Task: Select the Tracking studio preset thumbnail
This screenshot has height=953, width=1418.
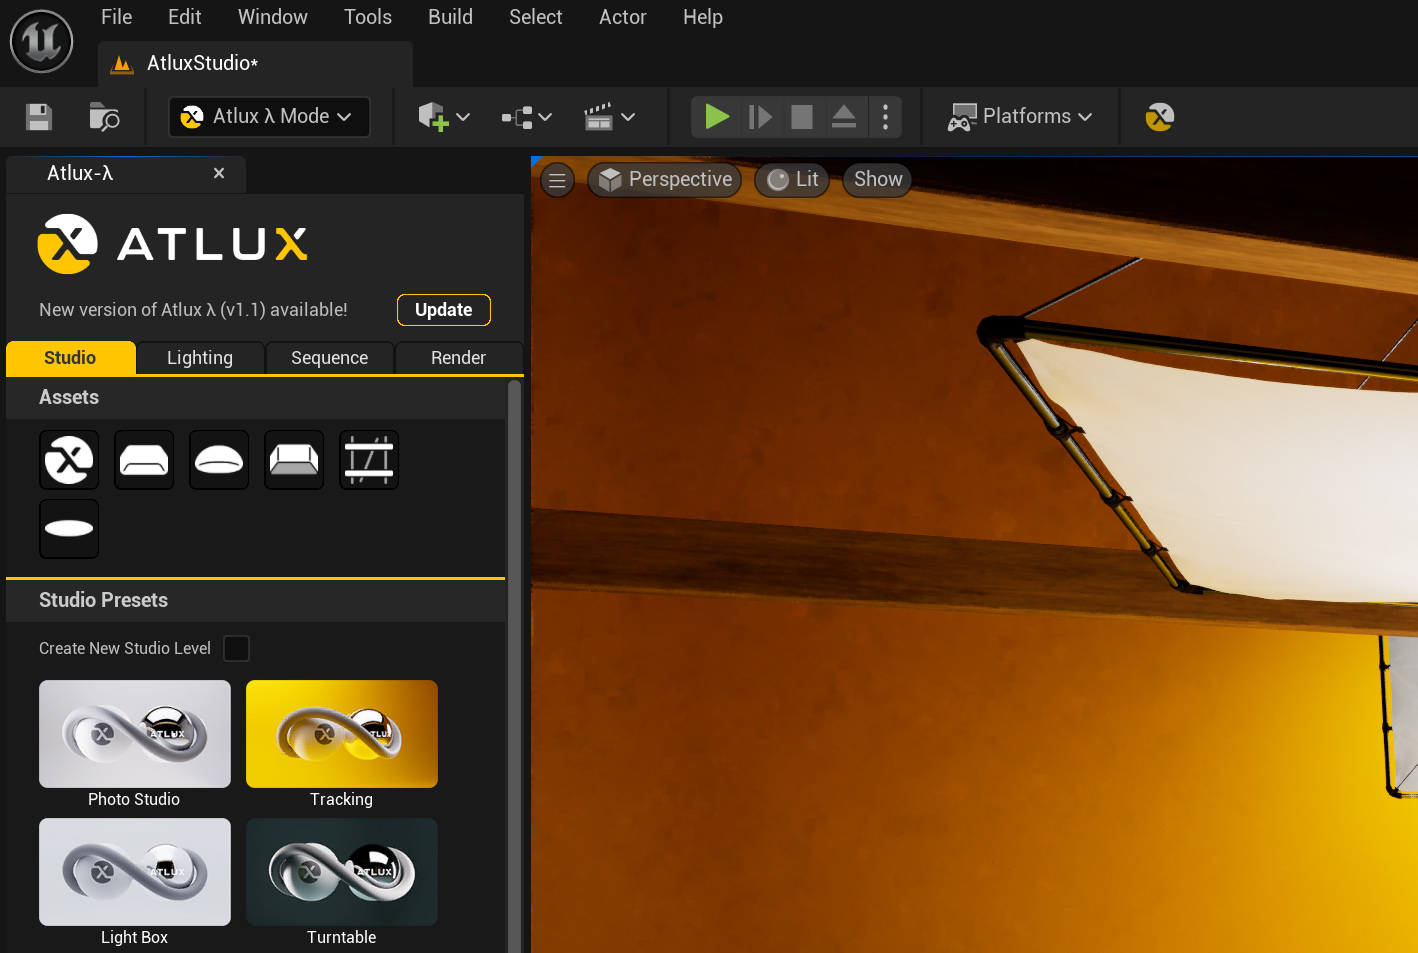Action: [342, 734]
